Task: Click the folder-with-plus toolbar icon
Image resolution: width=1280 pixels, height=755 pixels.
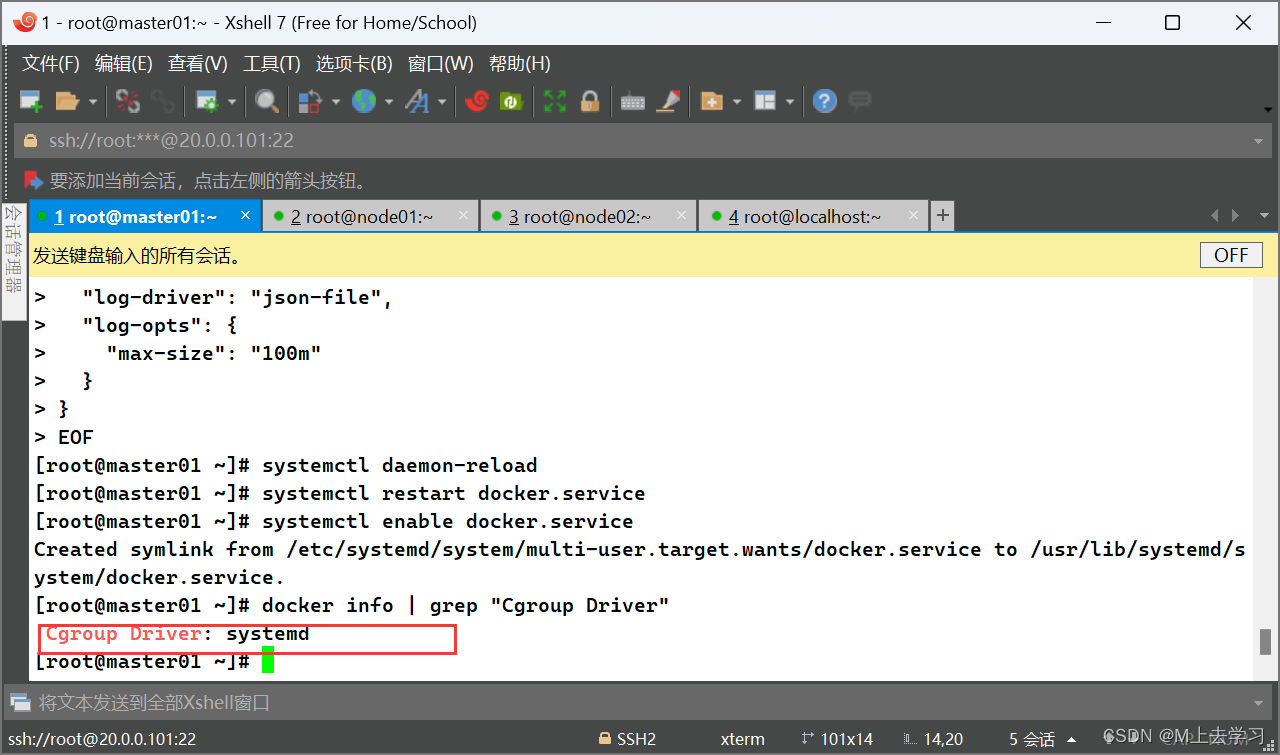Action: tap(712, 101)
